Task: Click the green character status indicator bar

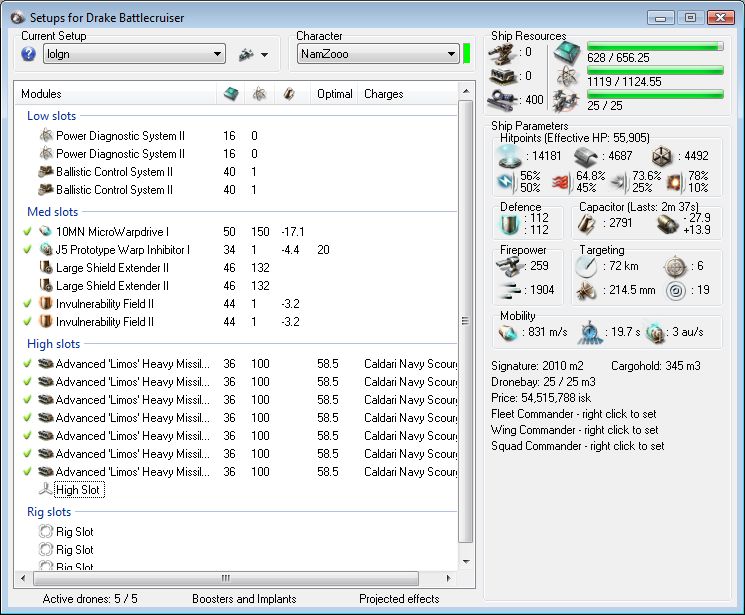Action: [466, 54]
